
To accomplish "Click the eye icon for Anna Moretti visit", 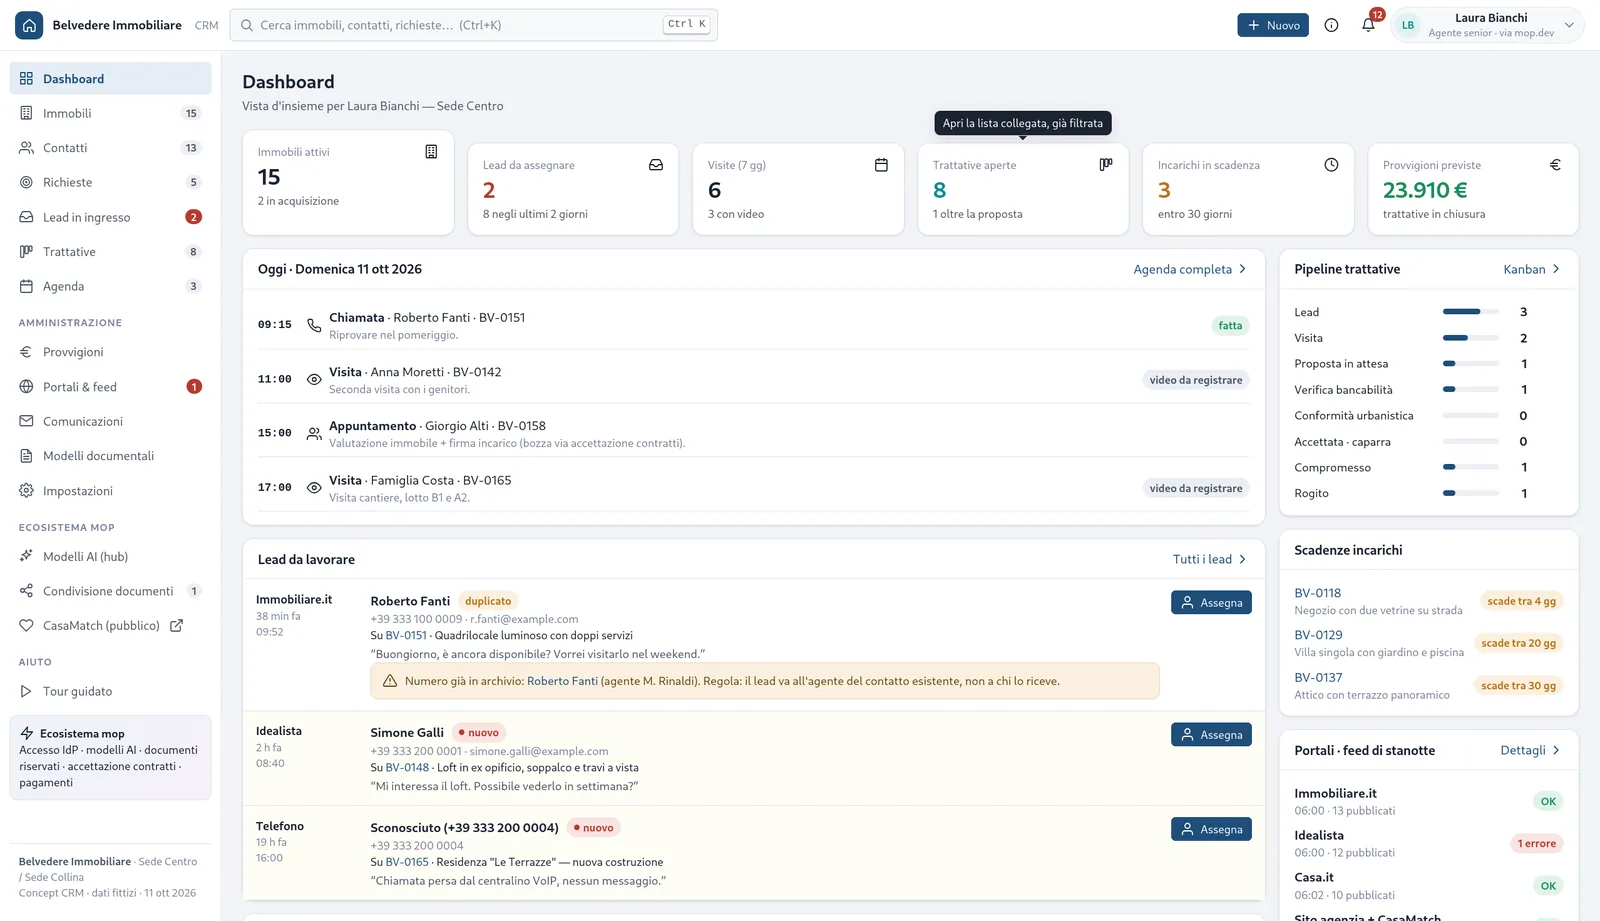I will [314, 380].
